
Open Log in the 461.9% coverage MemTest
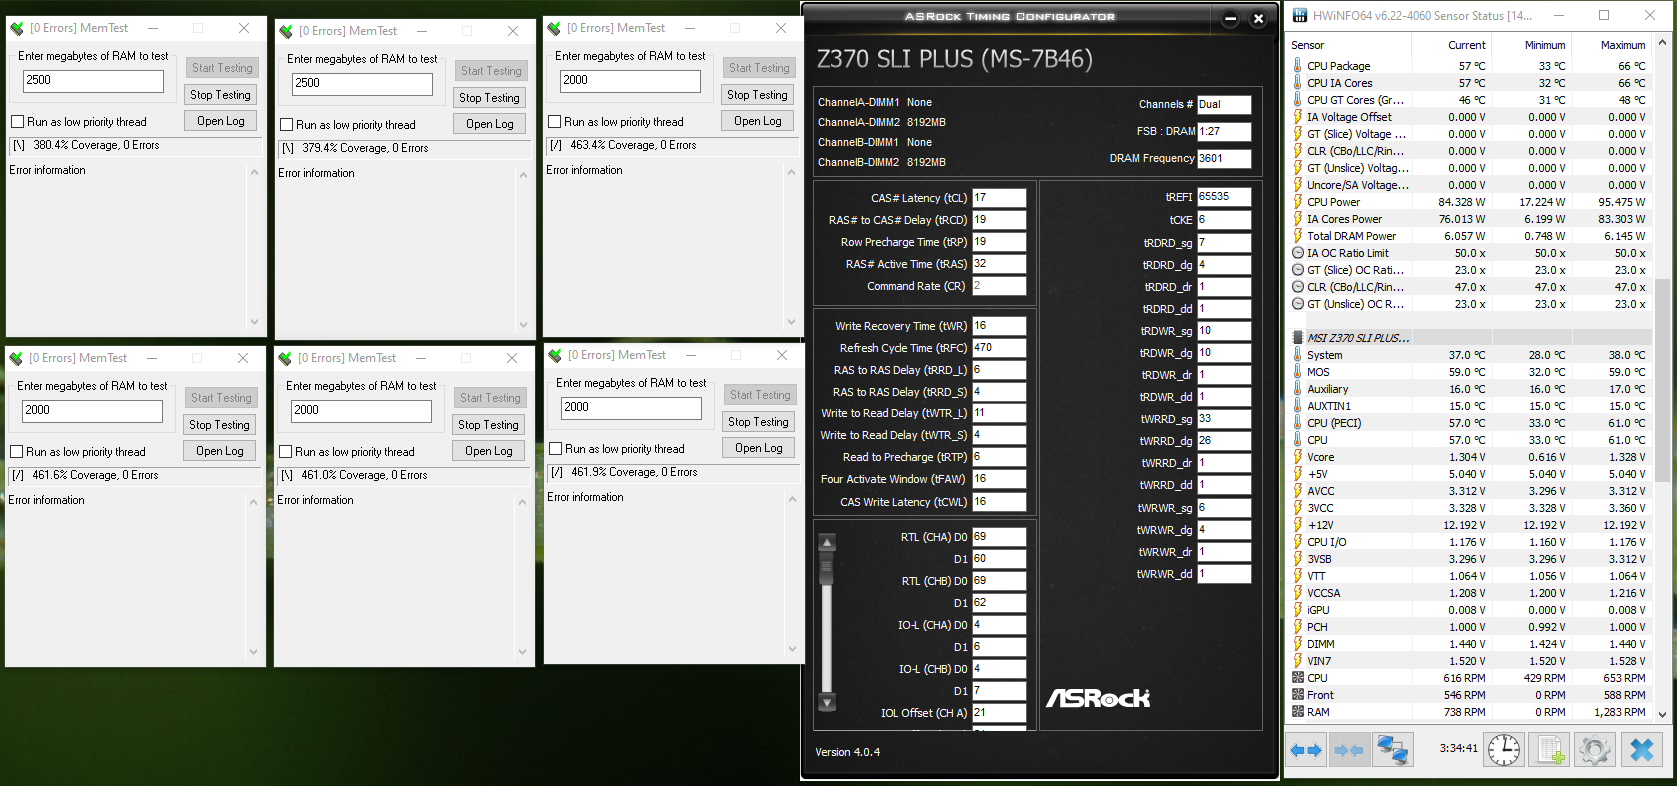coord(759,448)
